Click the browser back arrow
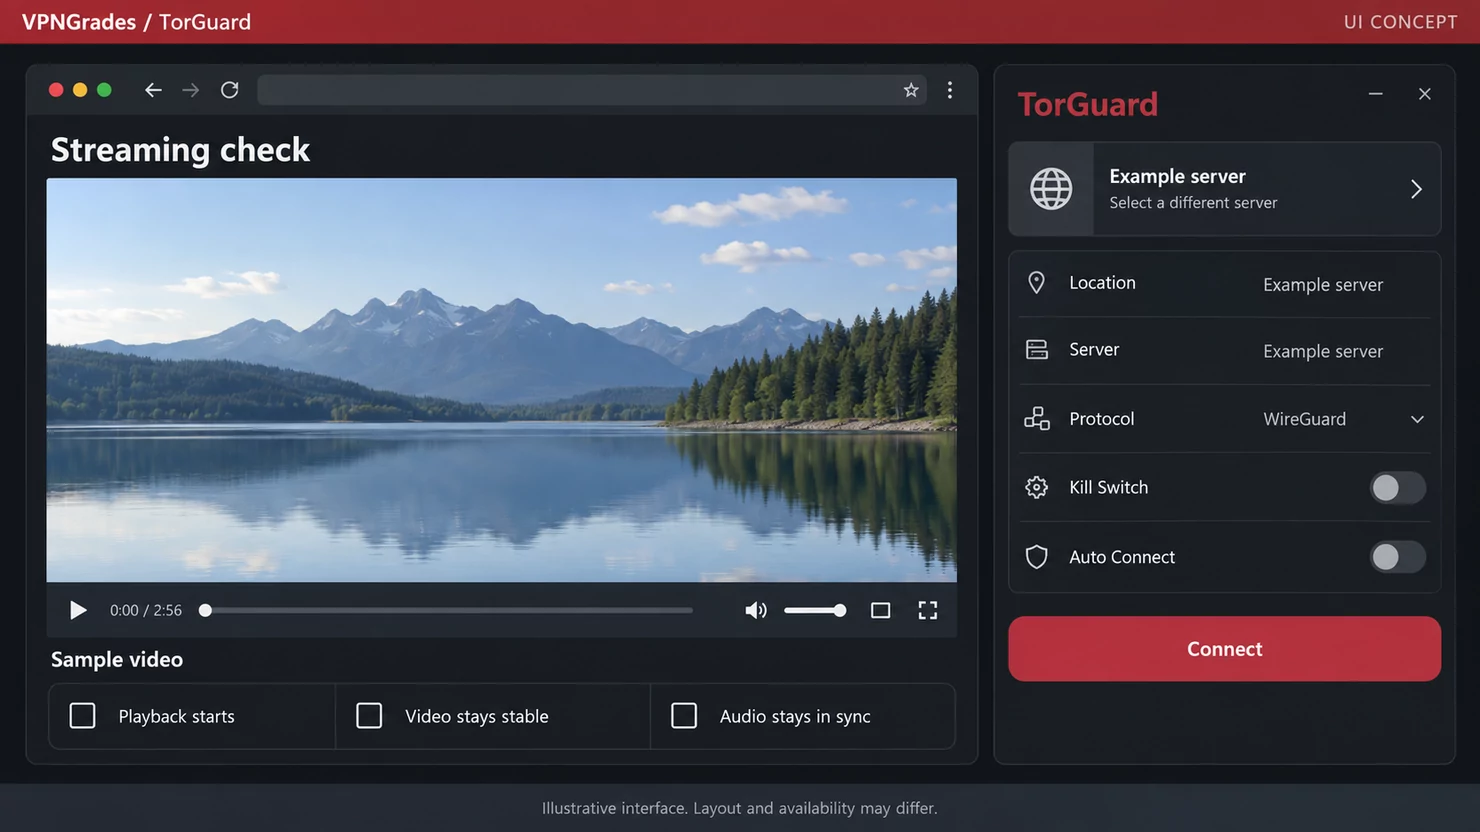 (153, 90)
